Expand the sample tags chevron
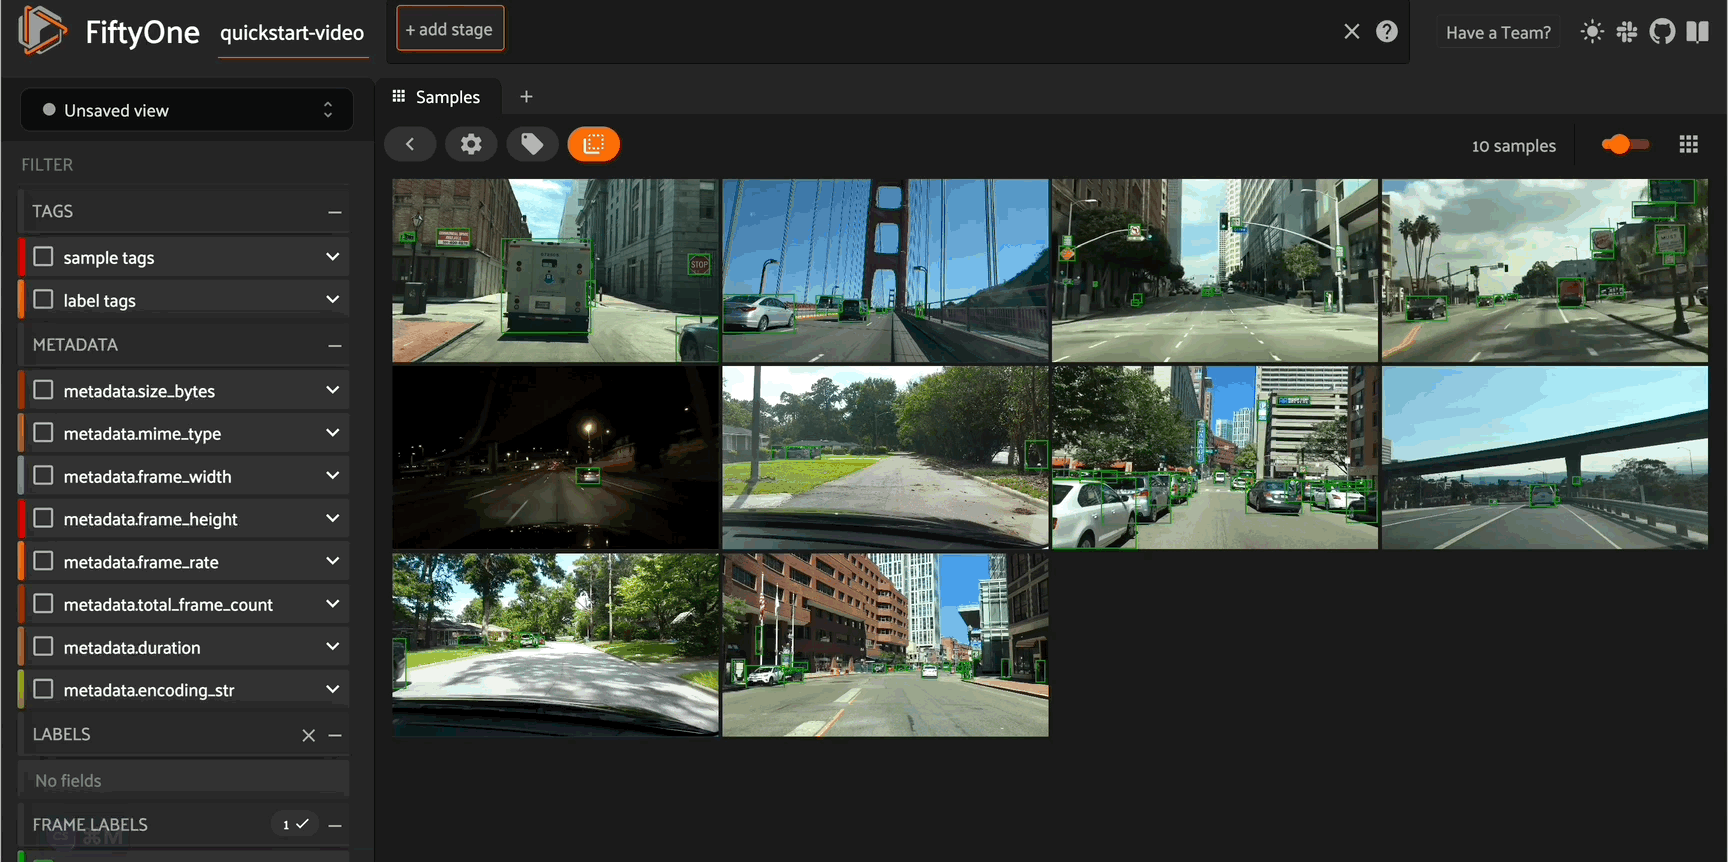Screen dimensions: 1728x862 (333, 257)
